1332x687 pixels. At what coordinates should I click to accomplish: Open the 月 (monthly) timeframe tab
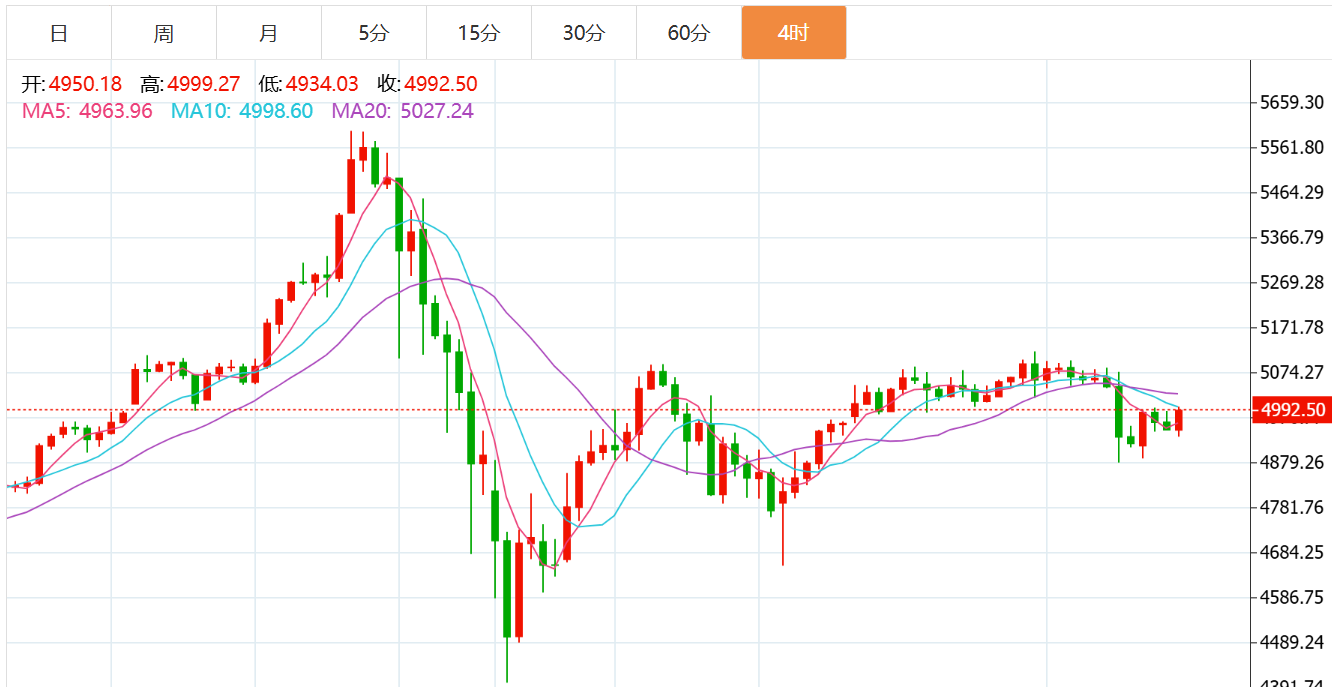pos(268,33)
